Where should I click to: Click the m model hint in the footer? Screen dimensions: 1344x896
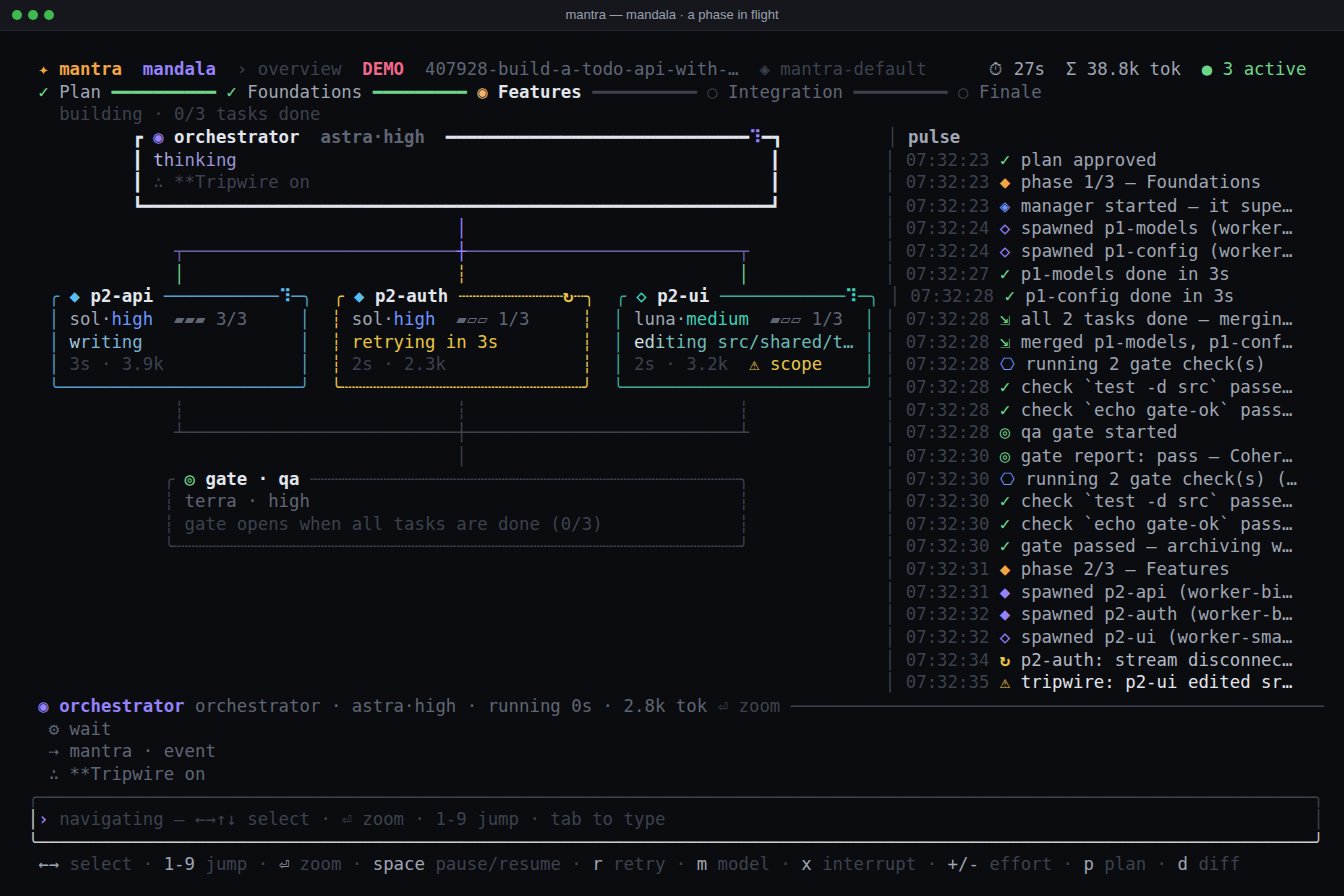click(734, 864)
